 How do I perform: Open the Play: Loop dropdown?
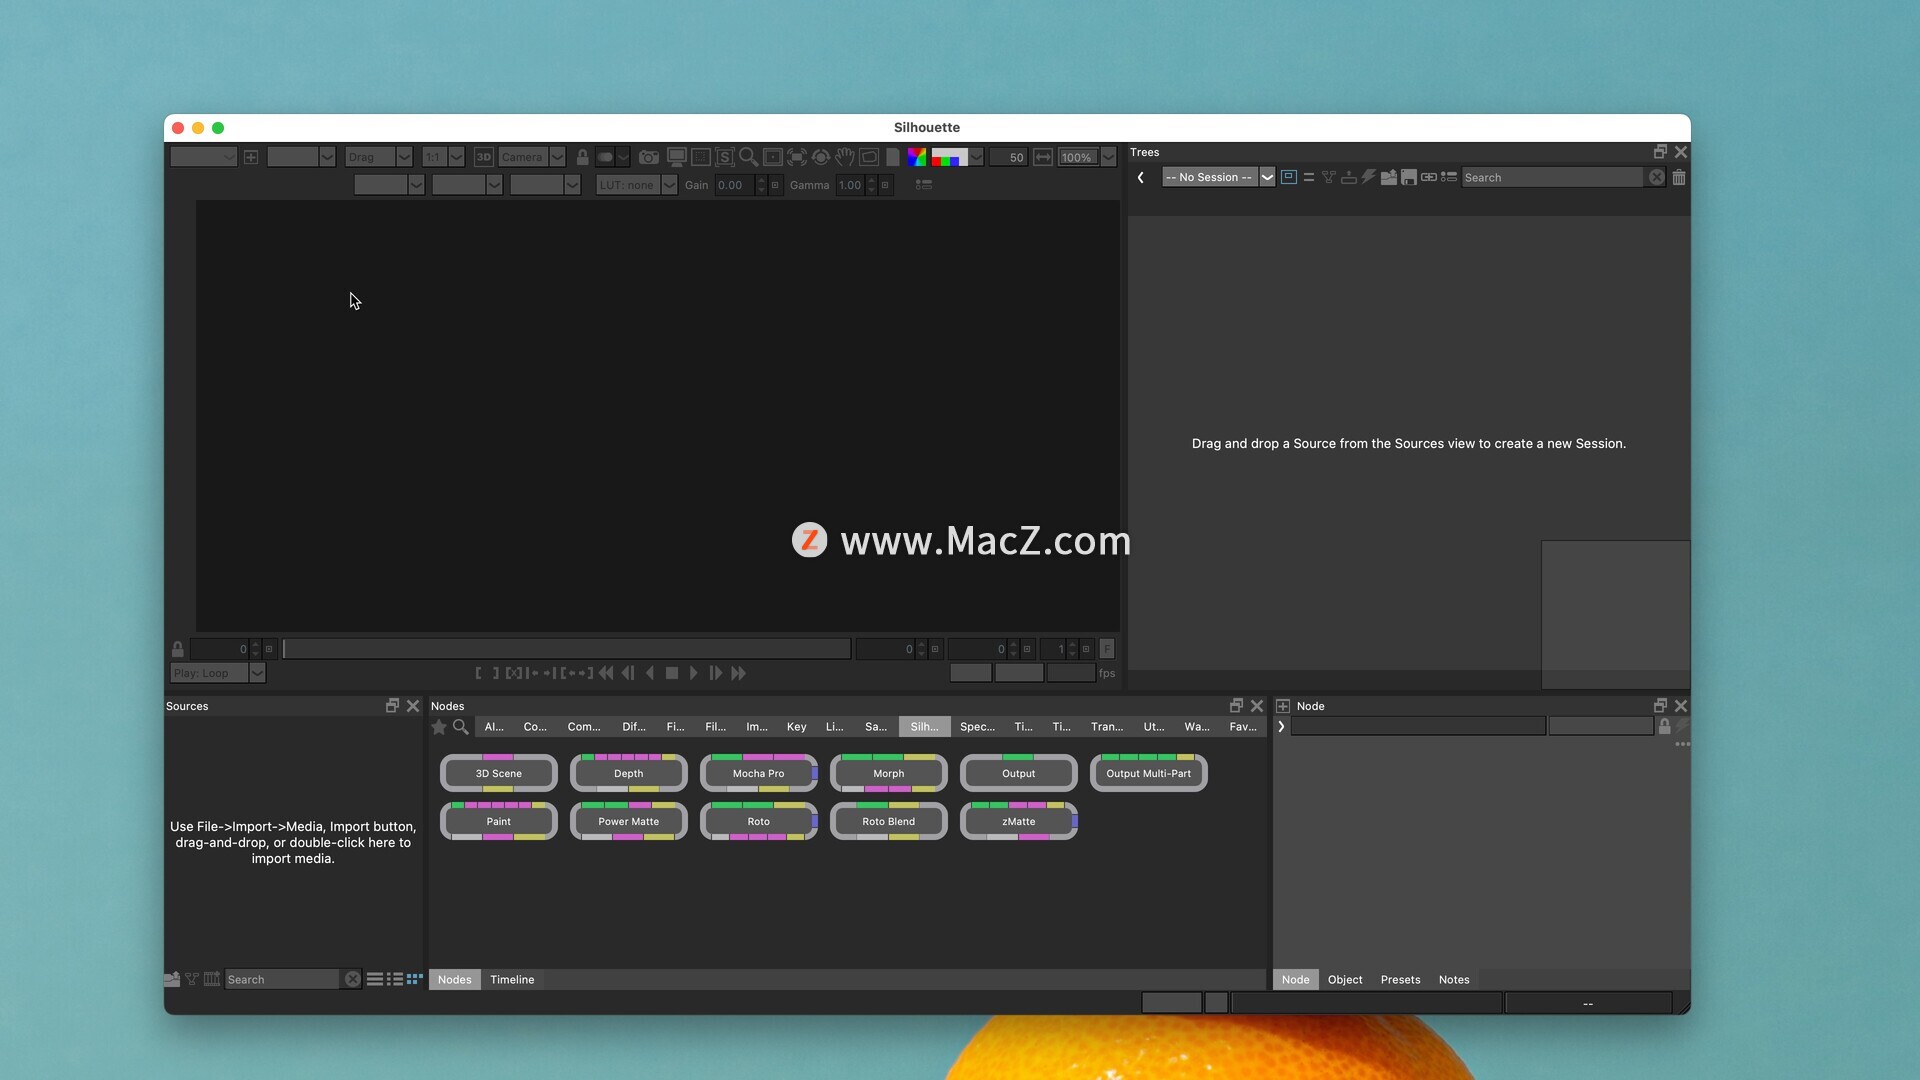pos(257,673)
